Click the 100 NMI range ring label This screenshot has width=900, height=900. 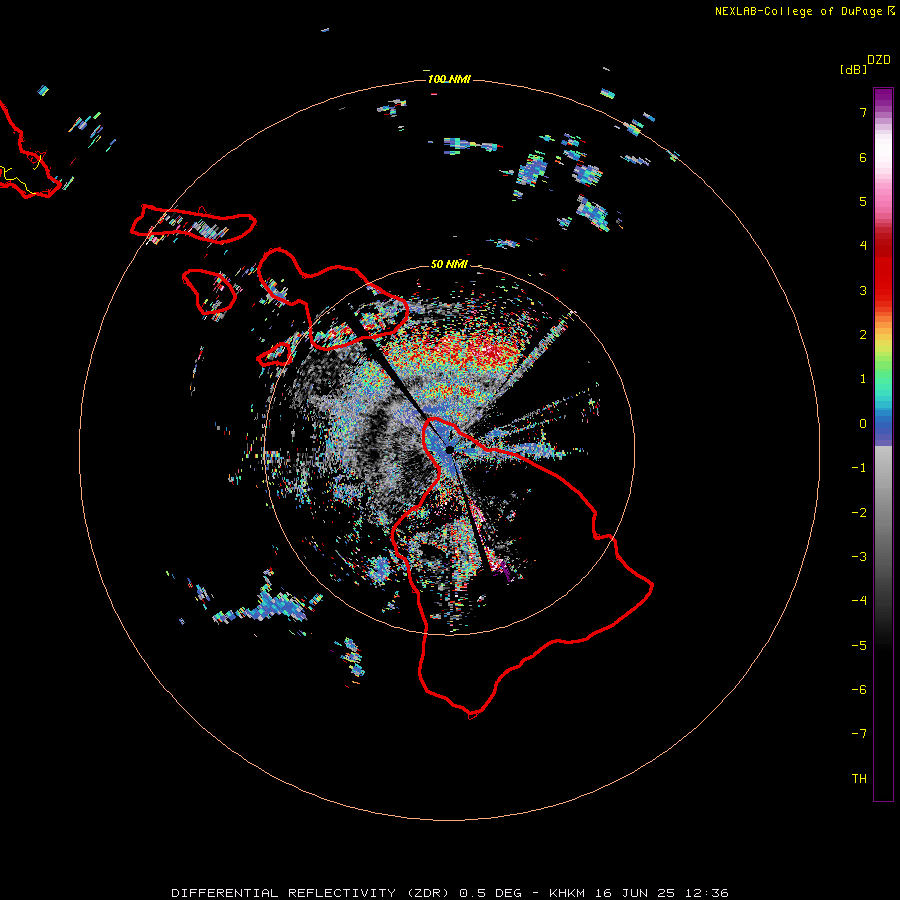[449, 79]
